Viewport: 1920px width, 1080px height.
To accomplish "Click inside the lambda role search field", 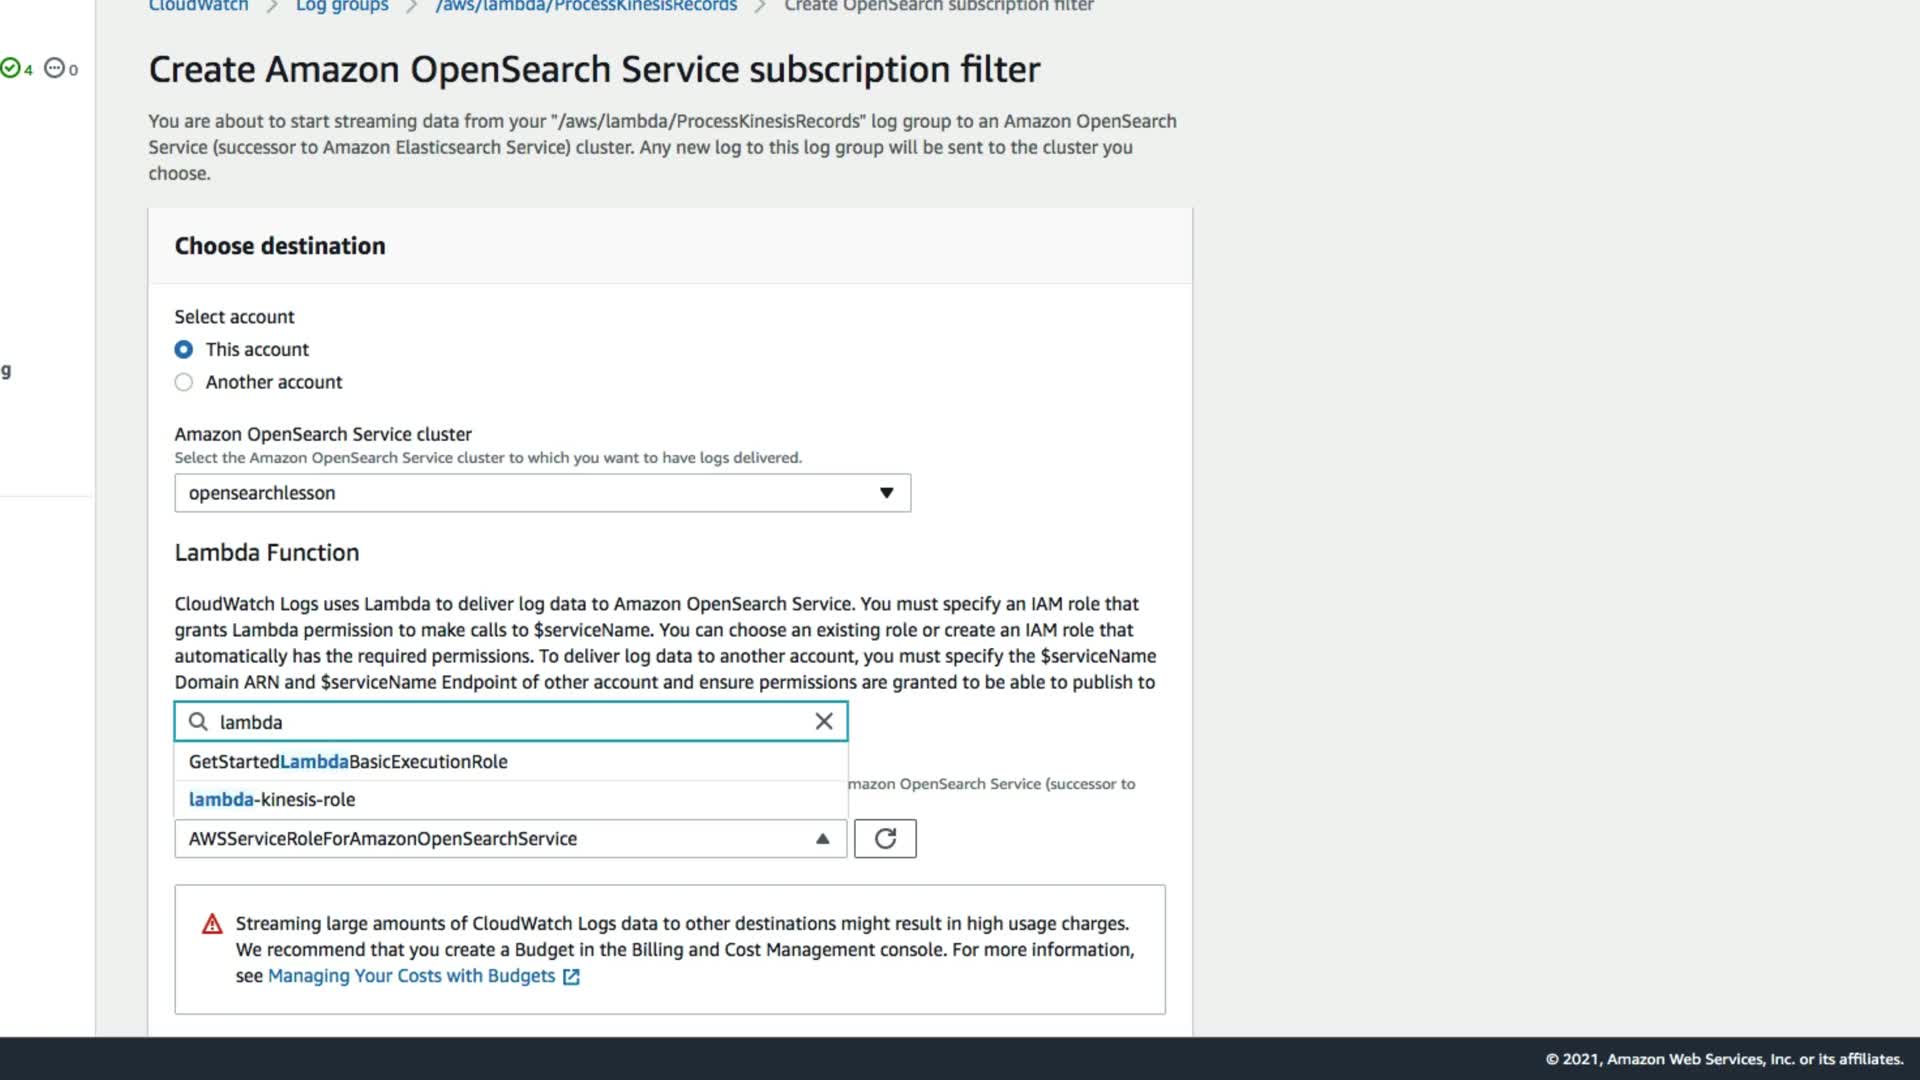I will [x=500, y=721].
